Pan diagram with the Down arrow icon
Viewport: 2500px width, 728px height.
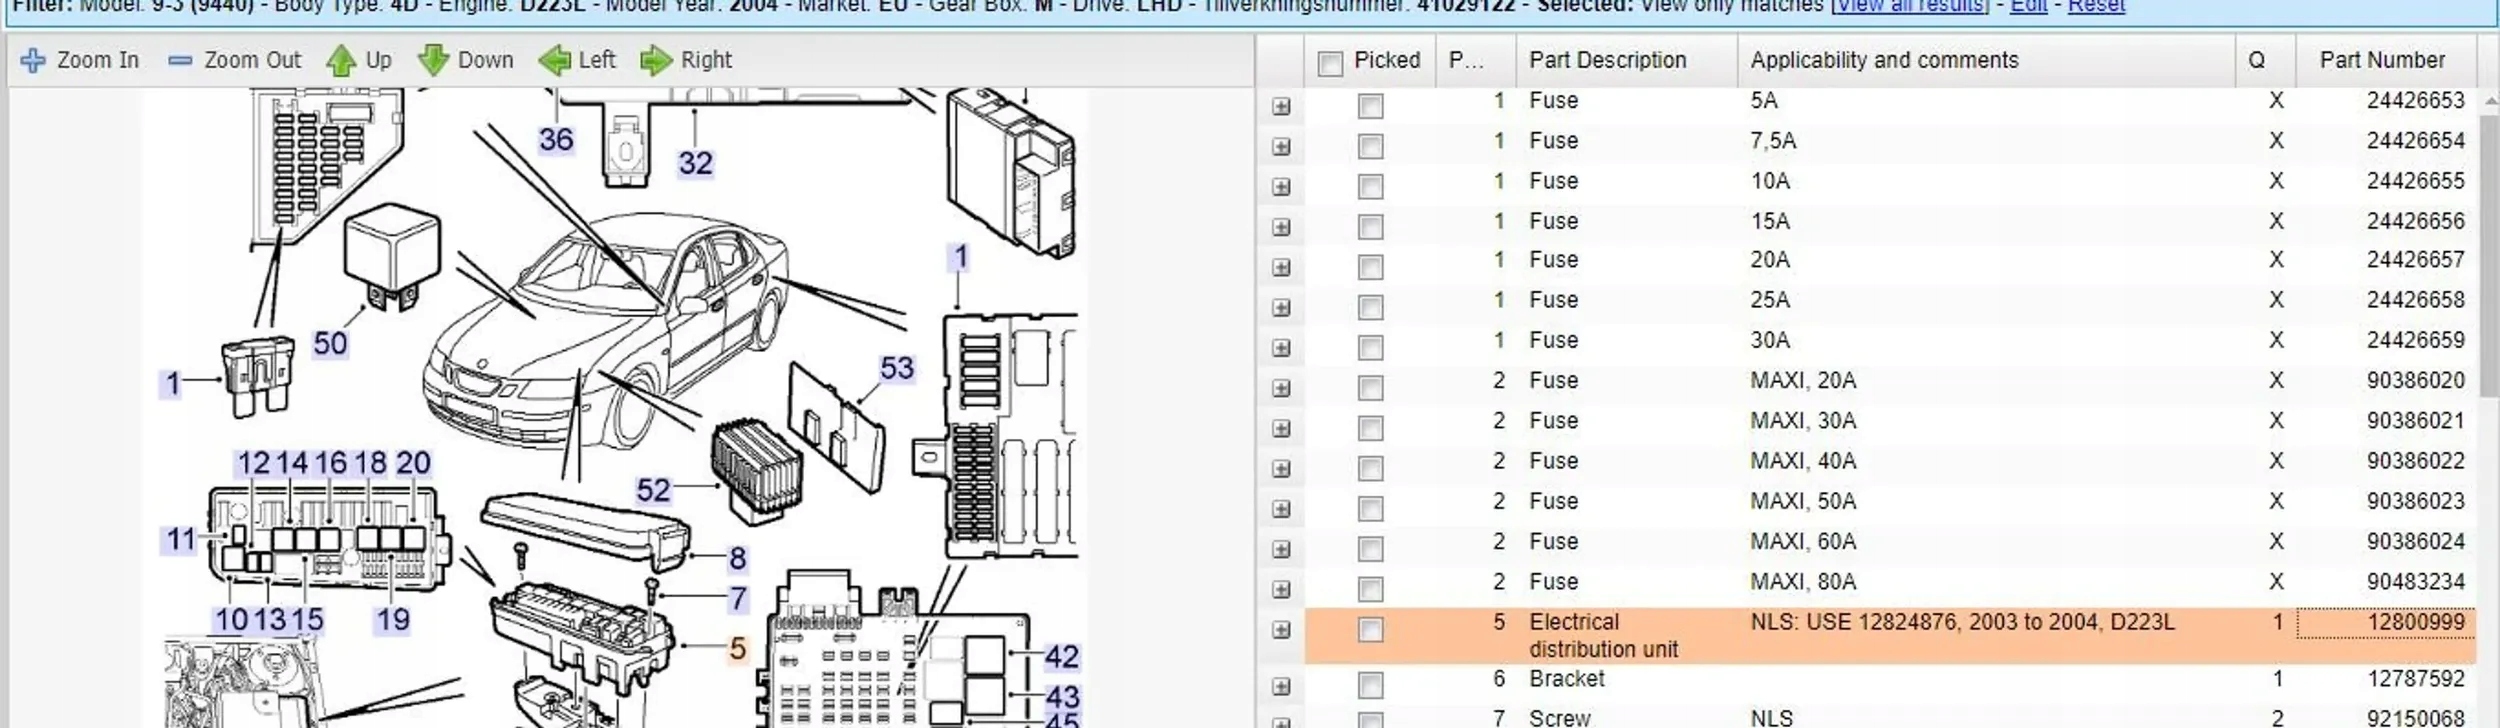tap(433, 61)
